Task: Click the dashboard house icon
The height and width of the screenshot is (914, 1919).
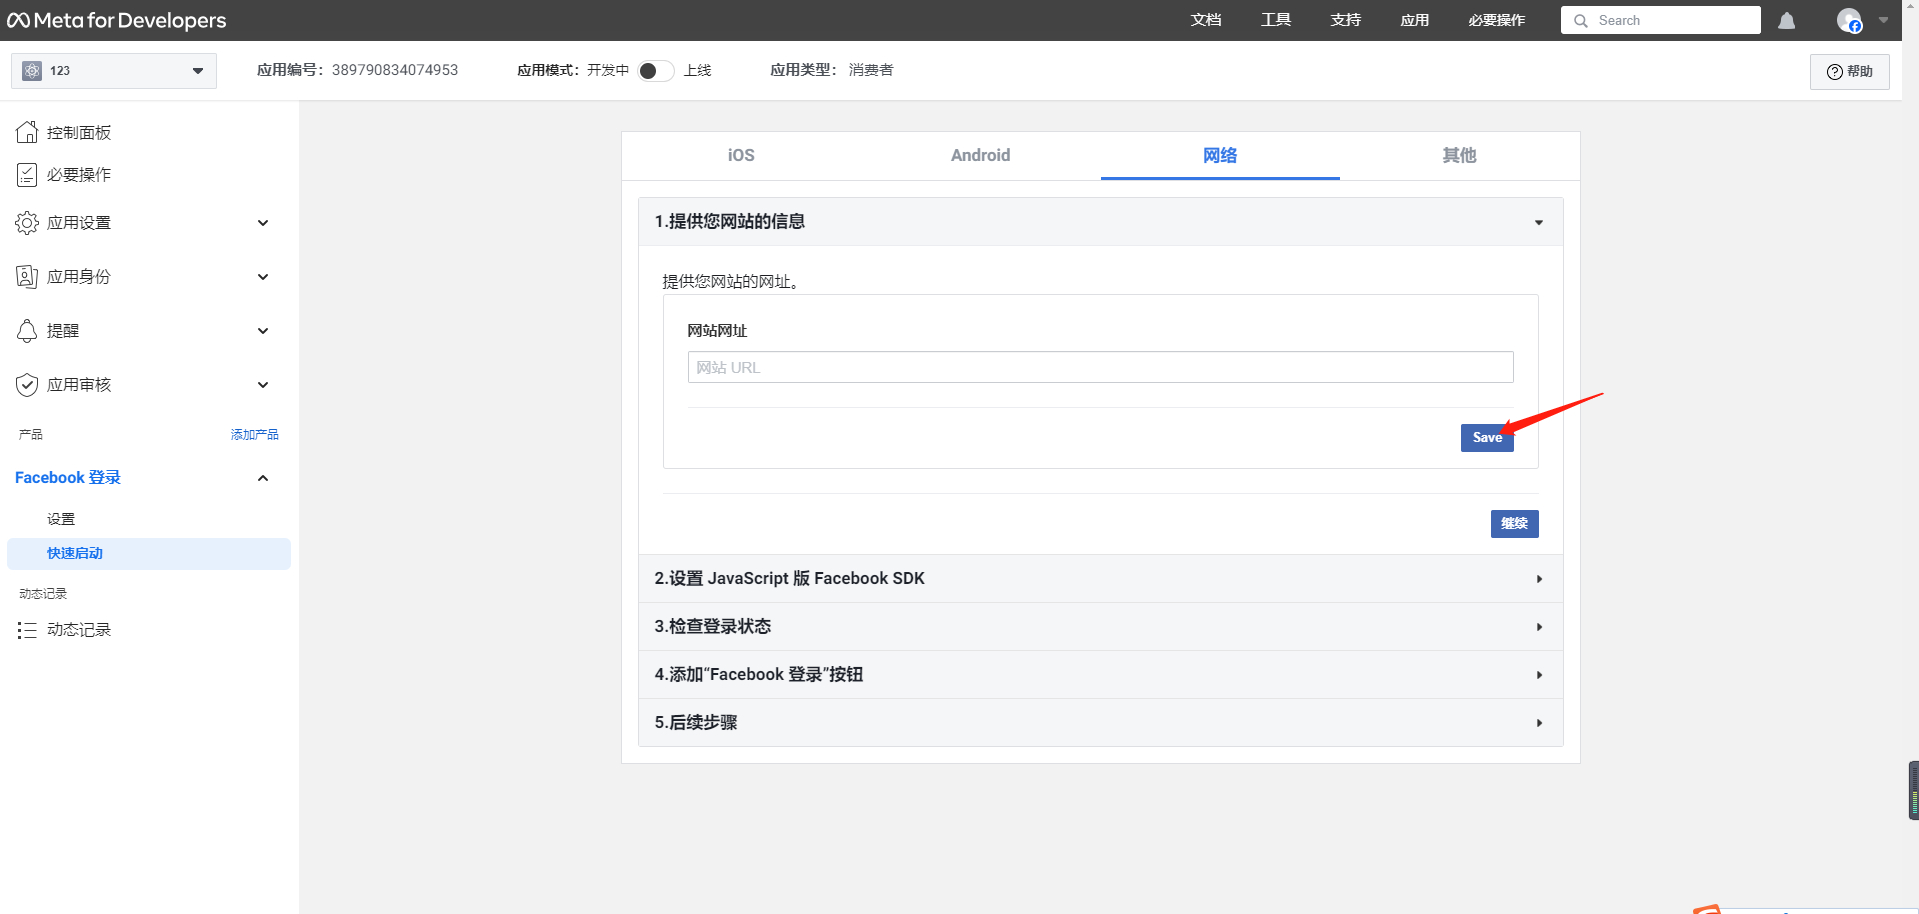Action: pos(27,132)
